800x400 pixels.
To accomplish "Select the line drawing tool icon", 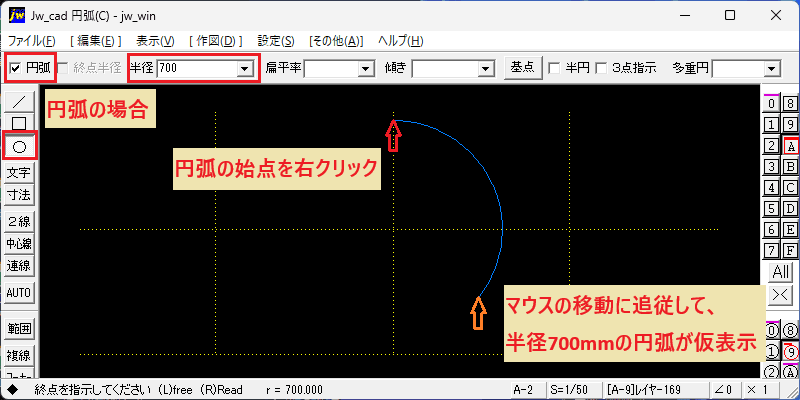I will tap(19, 102).
